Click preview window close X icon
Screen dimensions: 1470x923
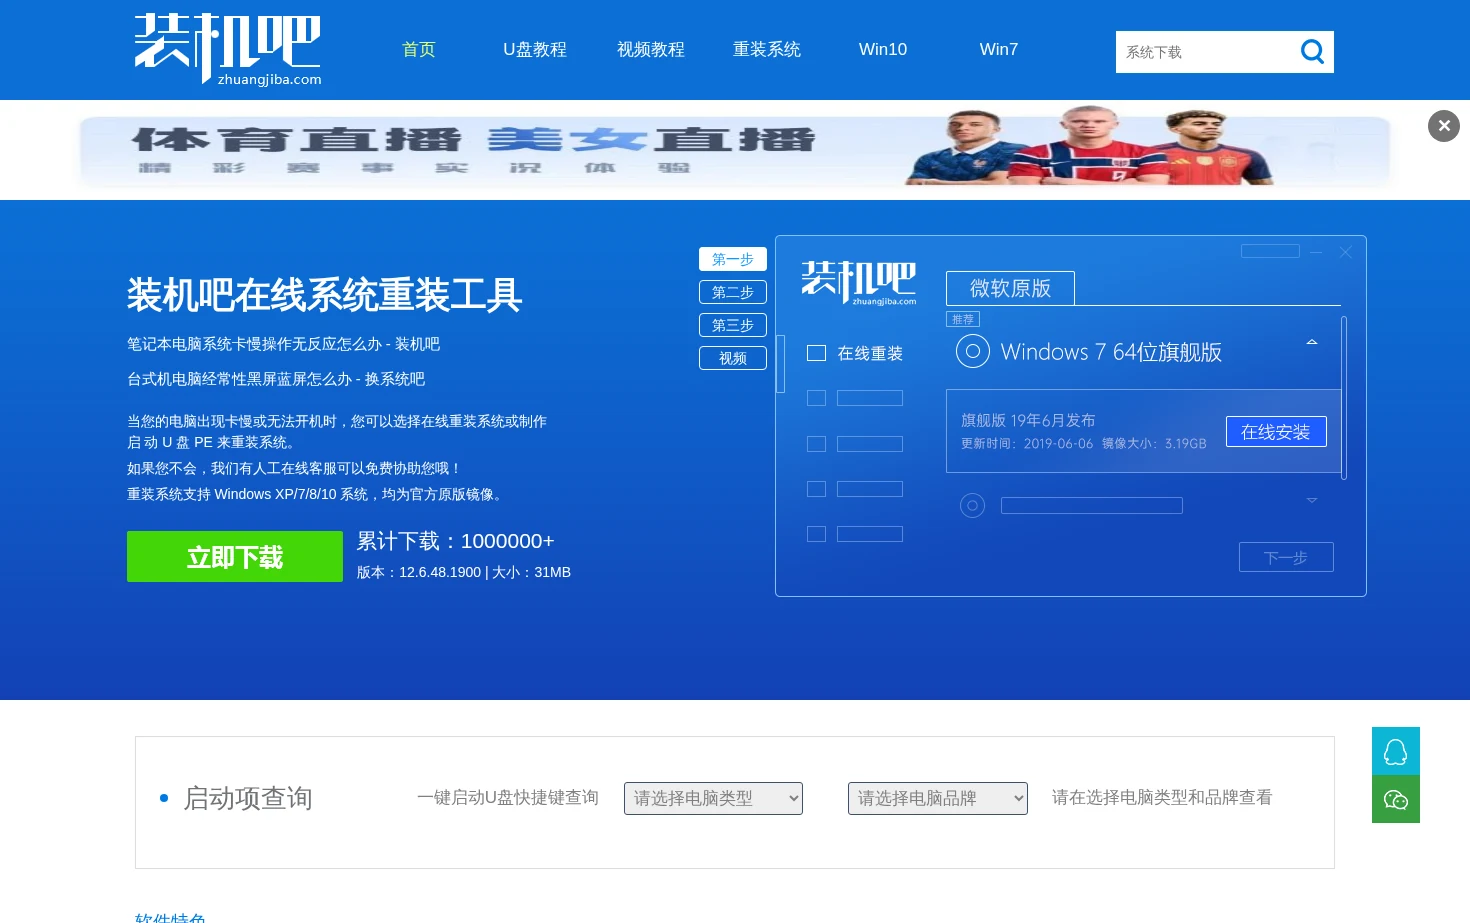click(1346, 252)
